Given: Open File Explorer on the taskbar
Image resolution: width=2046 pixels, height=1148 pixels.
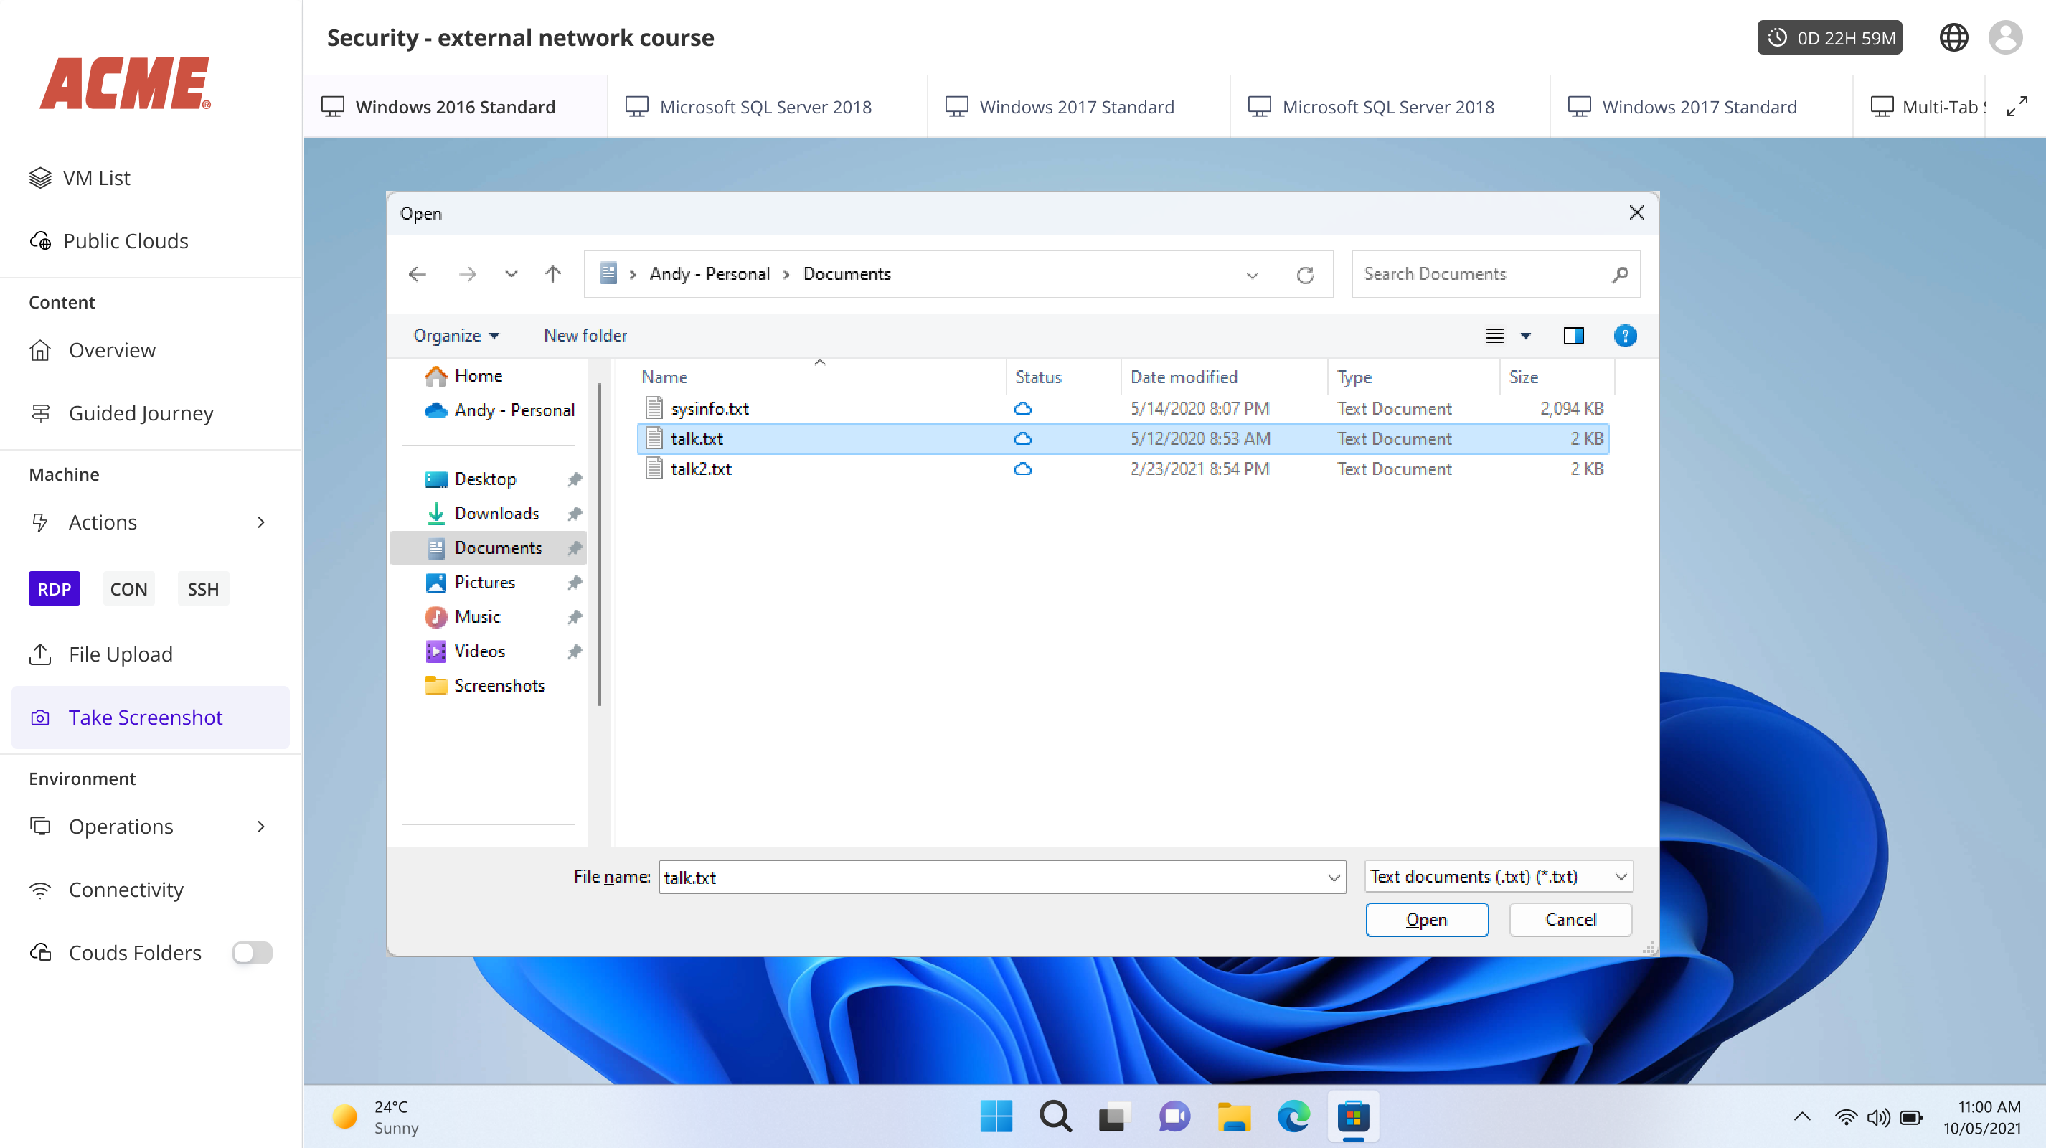Looking at the screenshot, I should point(1234,1116).
